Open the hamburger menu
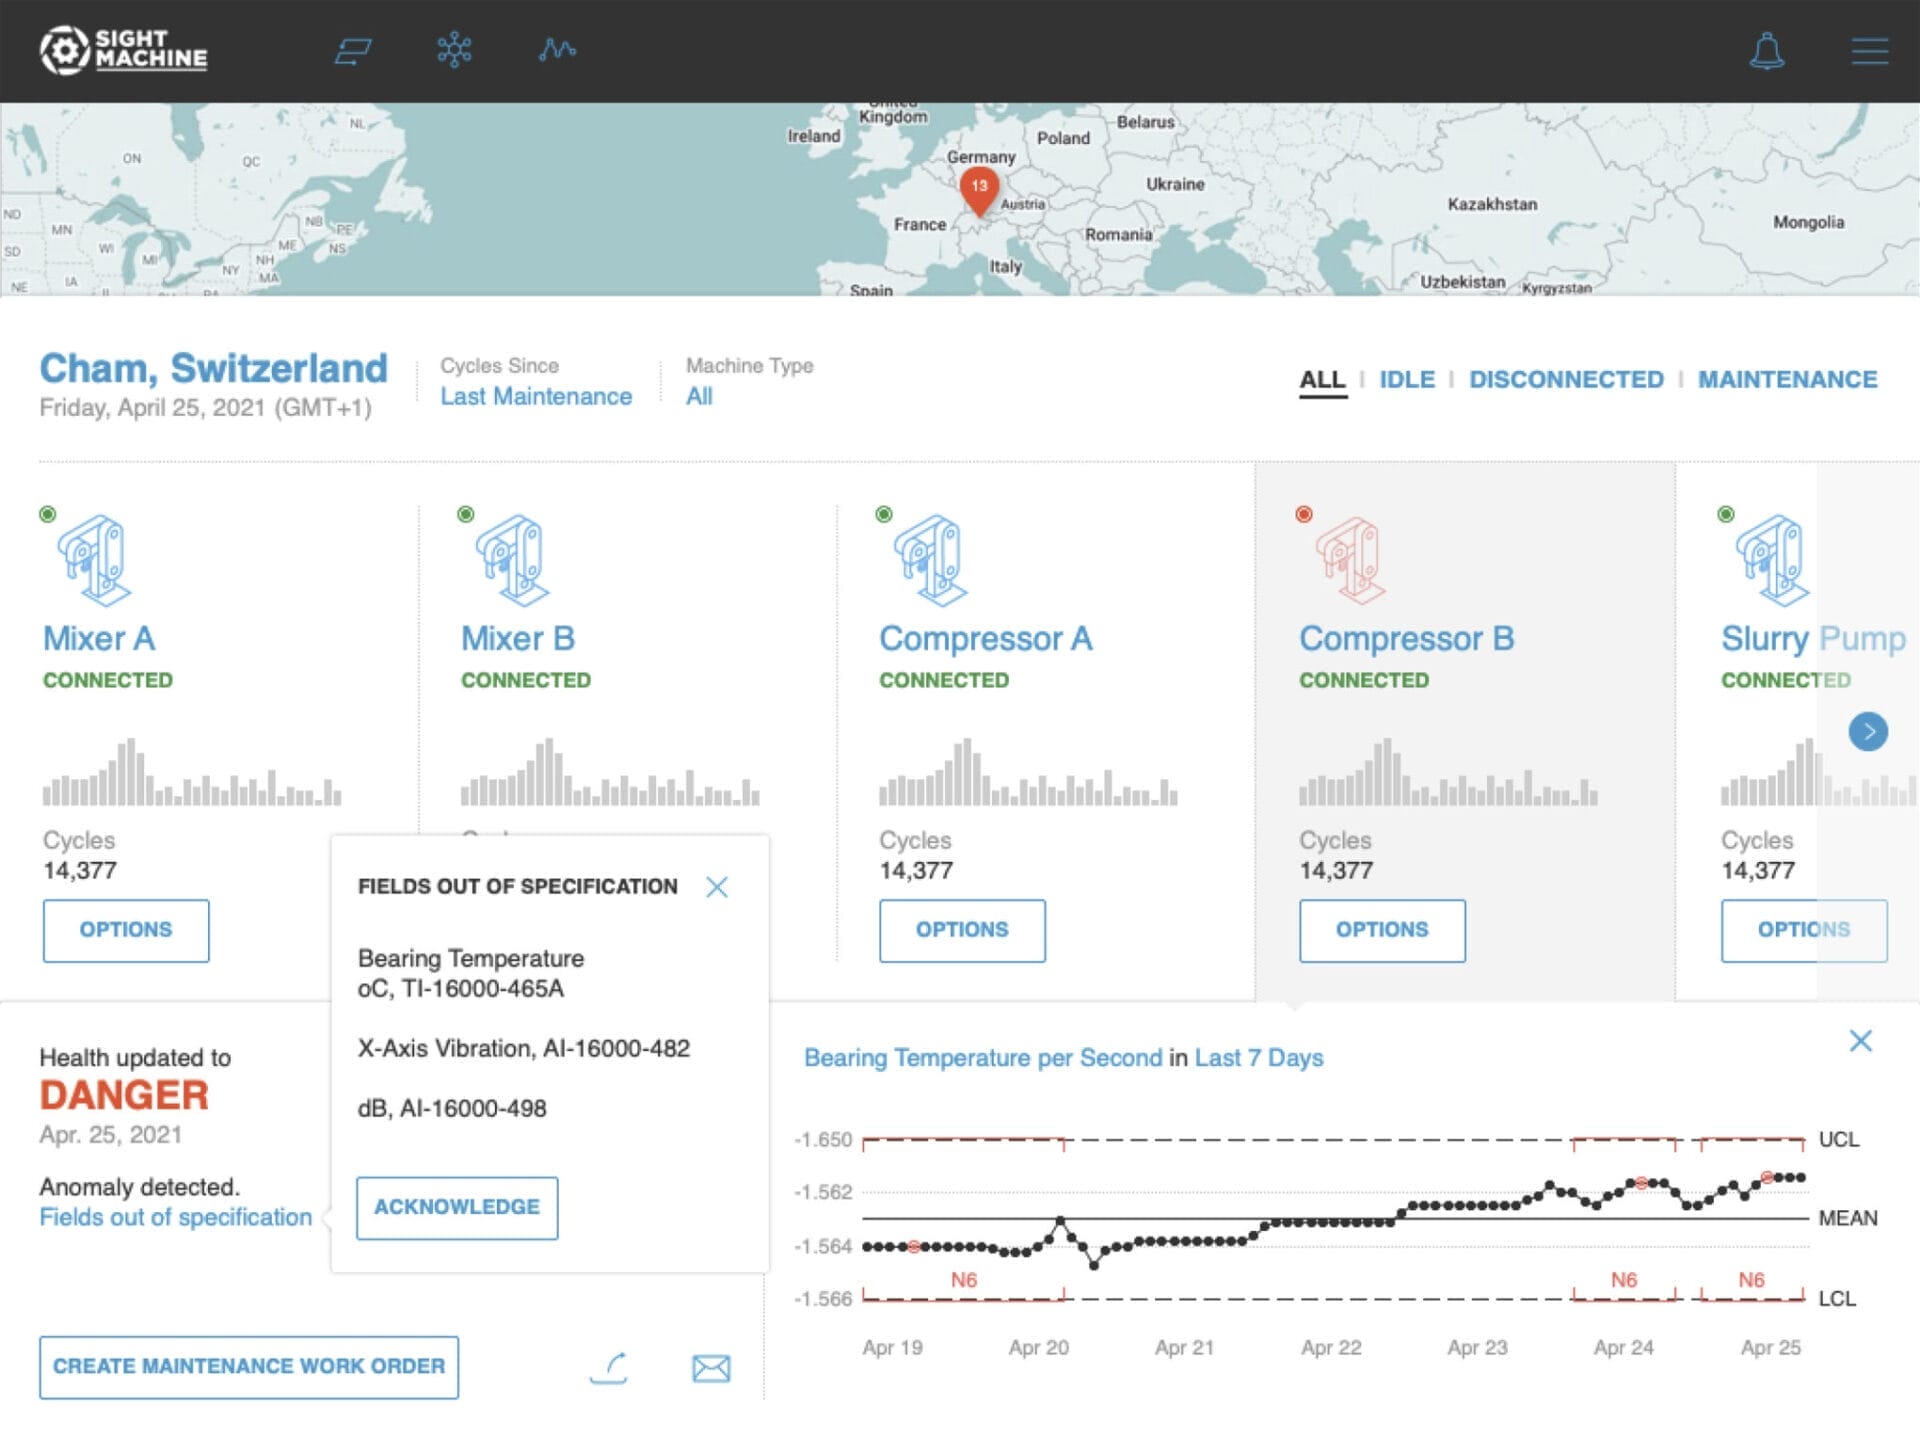This screenshot has width=1920, height=1437. point(1869,51)
